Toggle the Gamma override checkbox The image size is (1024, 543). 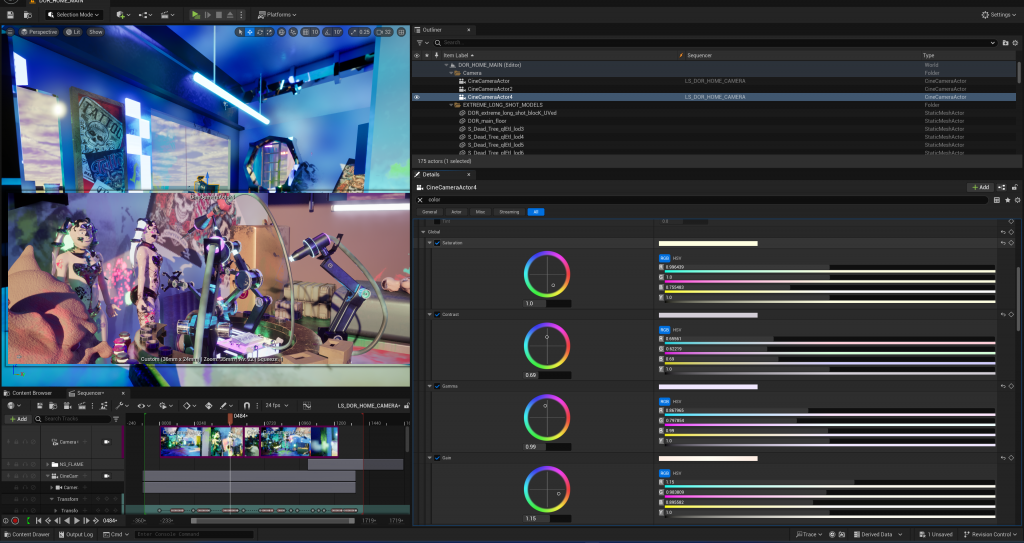(437, 386)
